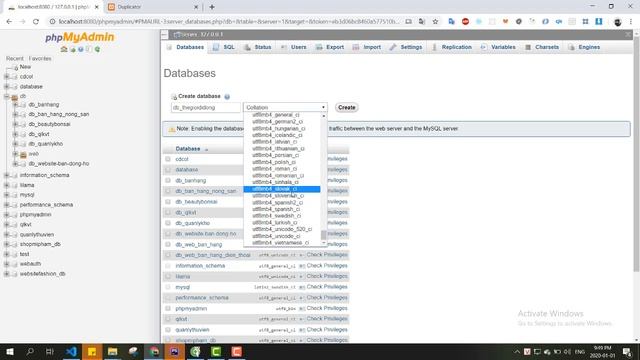The width and height of the screenshot is (640, 360).
Task: Expand phpmyadmin node in tree
Action: (x=7, y=215)
